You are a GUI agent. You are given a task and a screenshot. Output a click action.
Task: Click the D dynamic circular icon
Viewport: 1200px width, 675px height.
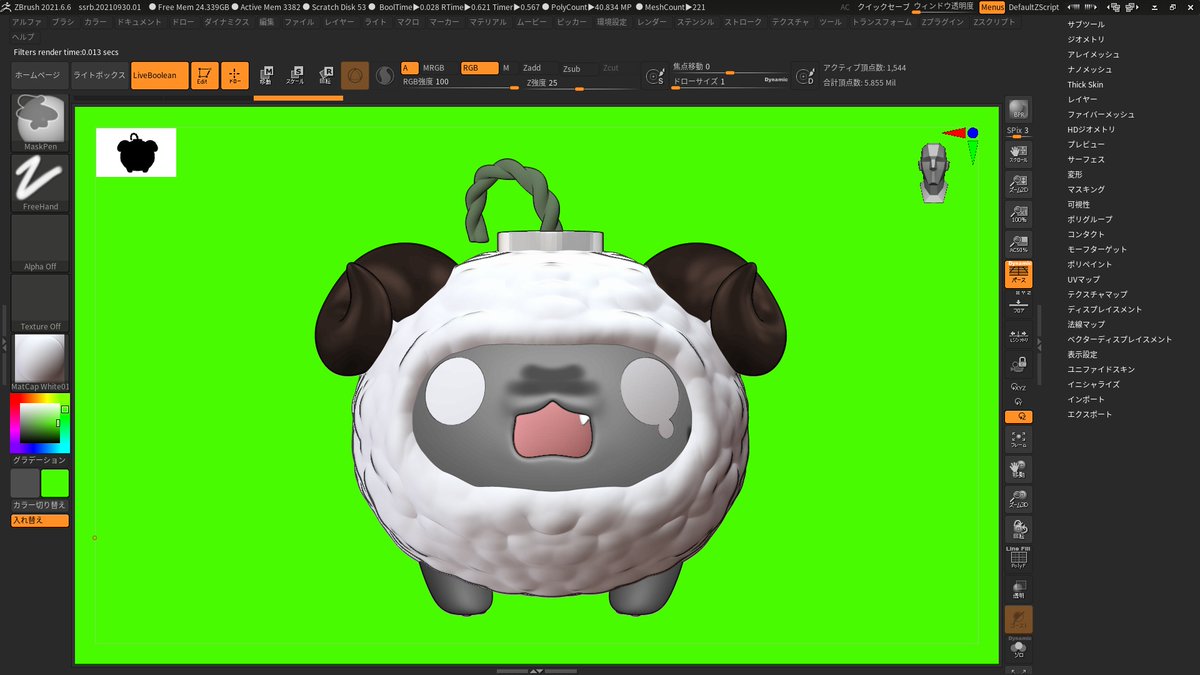click(x=804, y=76)
